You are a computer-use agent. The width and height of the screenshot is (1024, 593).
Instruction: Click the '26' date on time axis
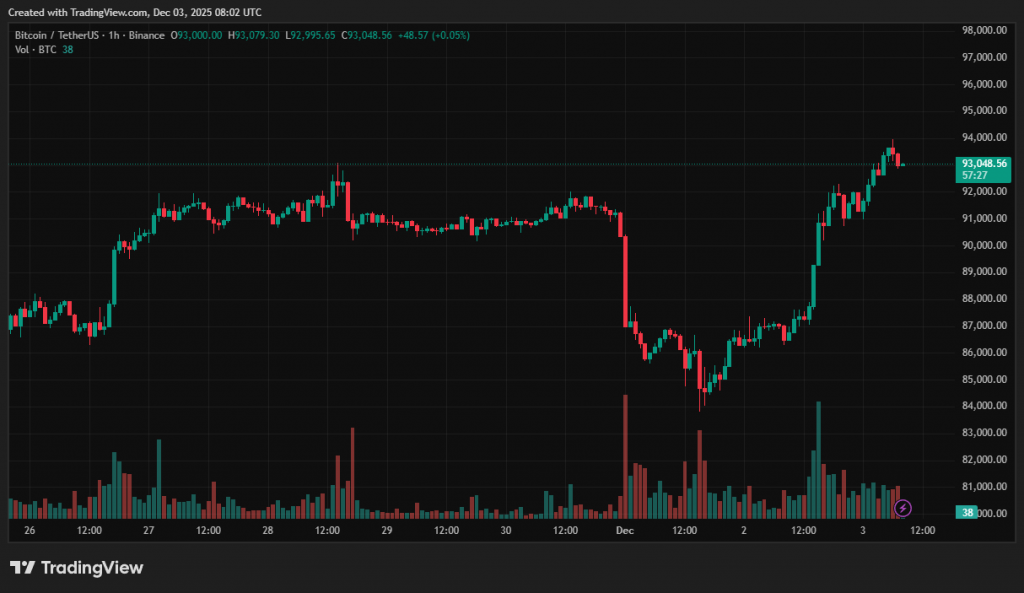pos(29,531)
